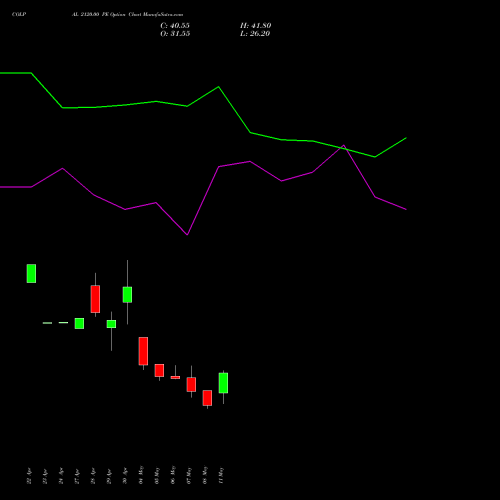The height and width of the screenshot is (500, 500).
Task: Click the high price value H: 41.80
Action: coord(255,26)
